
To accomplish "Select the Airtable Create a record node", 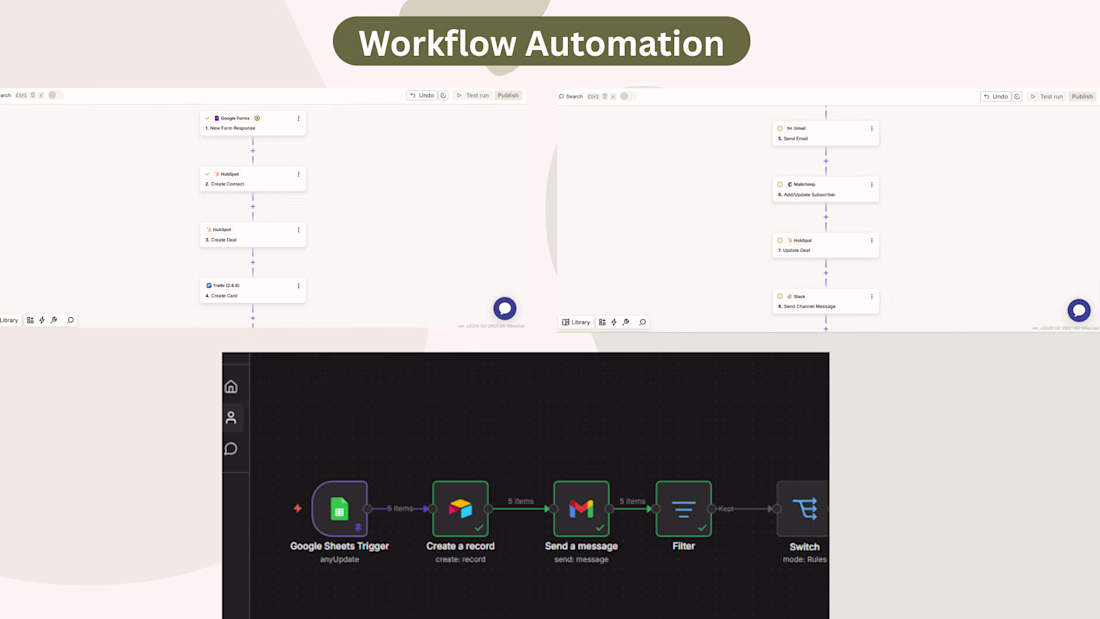I will pyautogui.click(x=460, y=509).
